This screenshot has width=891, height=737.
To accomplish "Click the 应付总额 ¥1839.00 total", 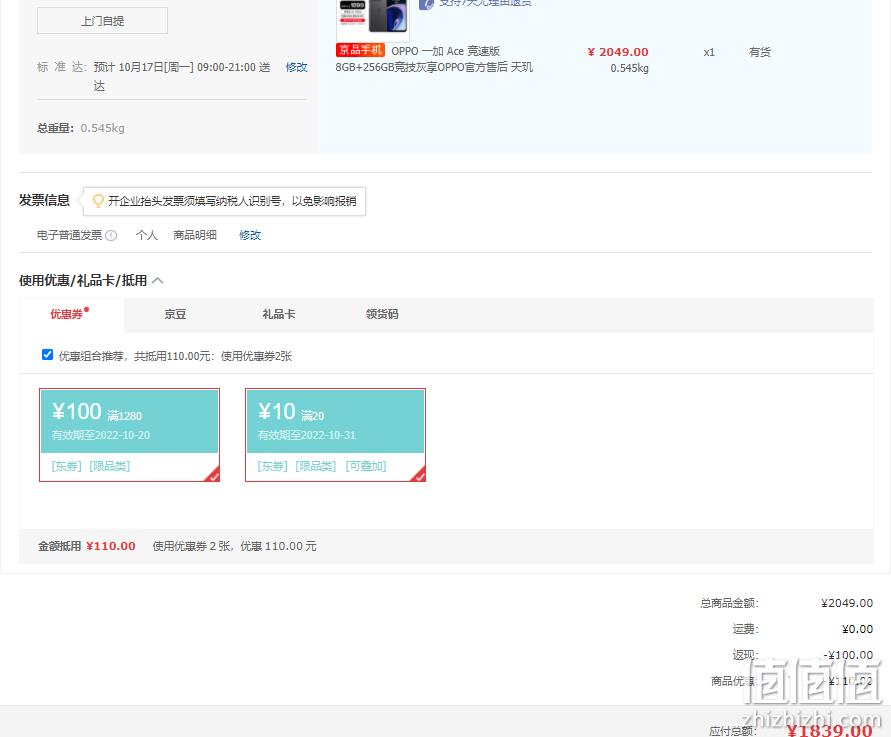I will click(830, 730).
